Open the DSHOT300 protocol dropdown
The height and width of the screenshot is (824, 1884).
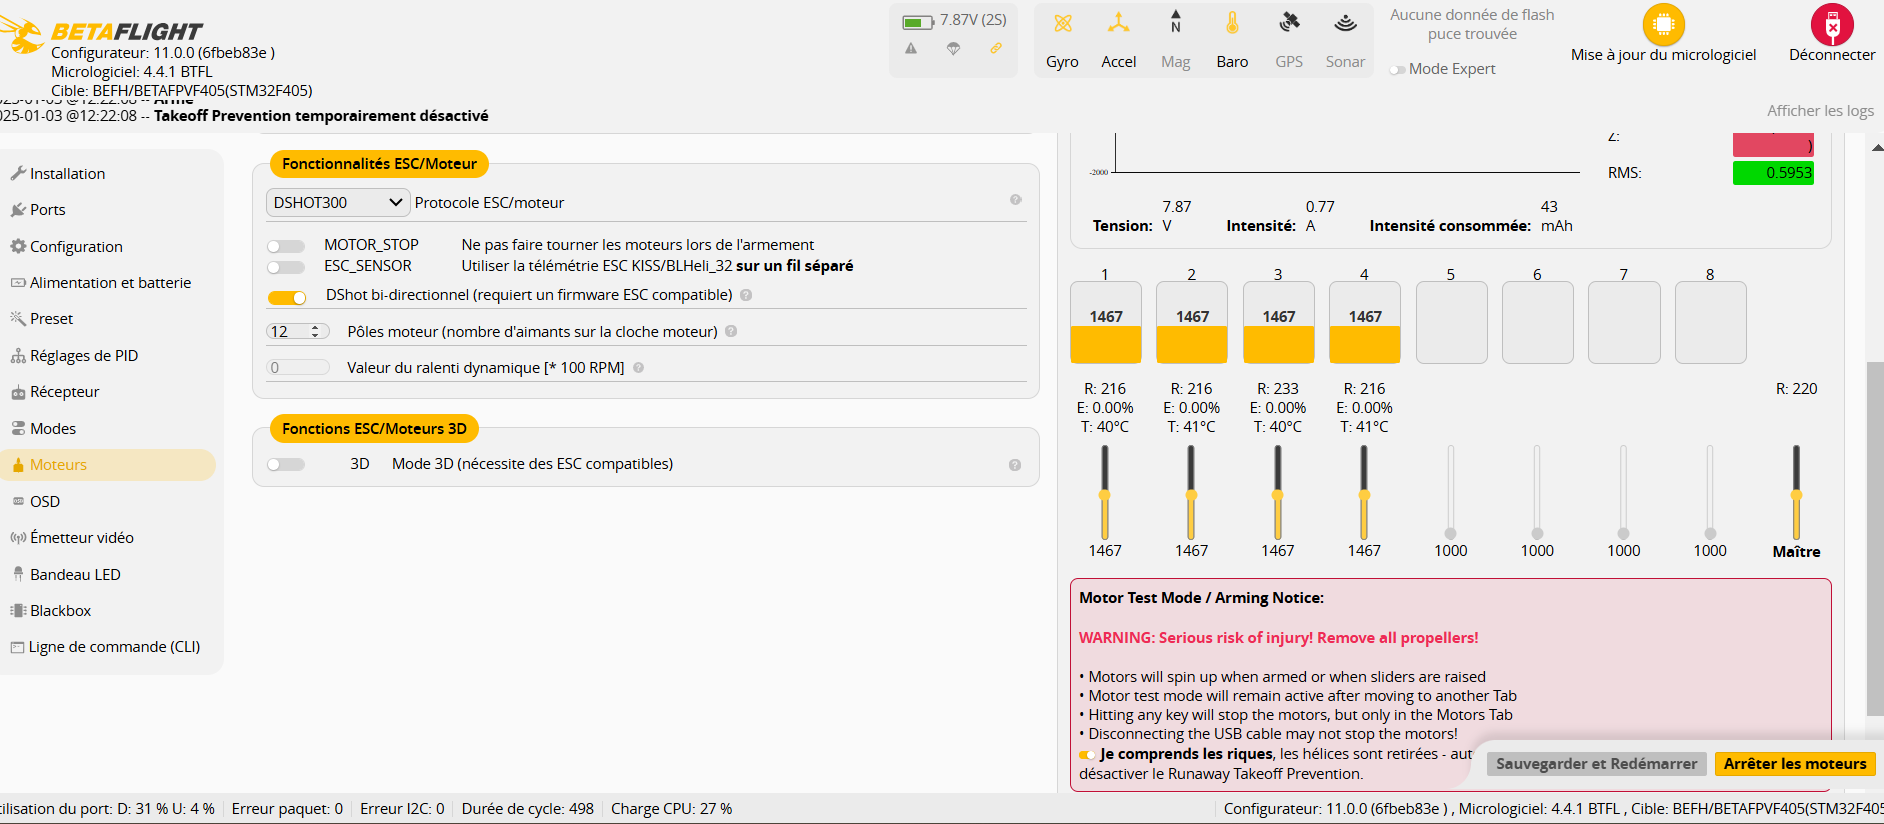[x=337, y=203]
